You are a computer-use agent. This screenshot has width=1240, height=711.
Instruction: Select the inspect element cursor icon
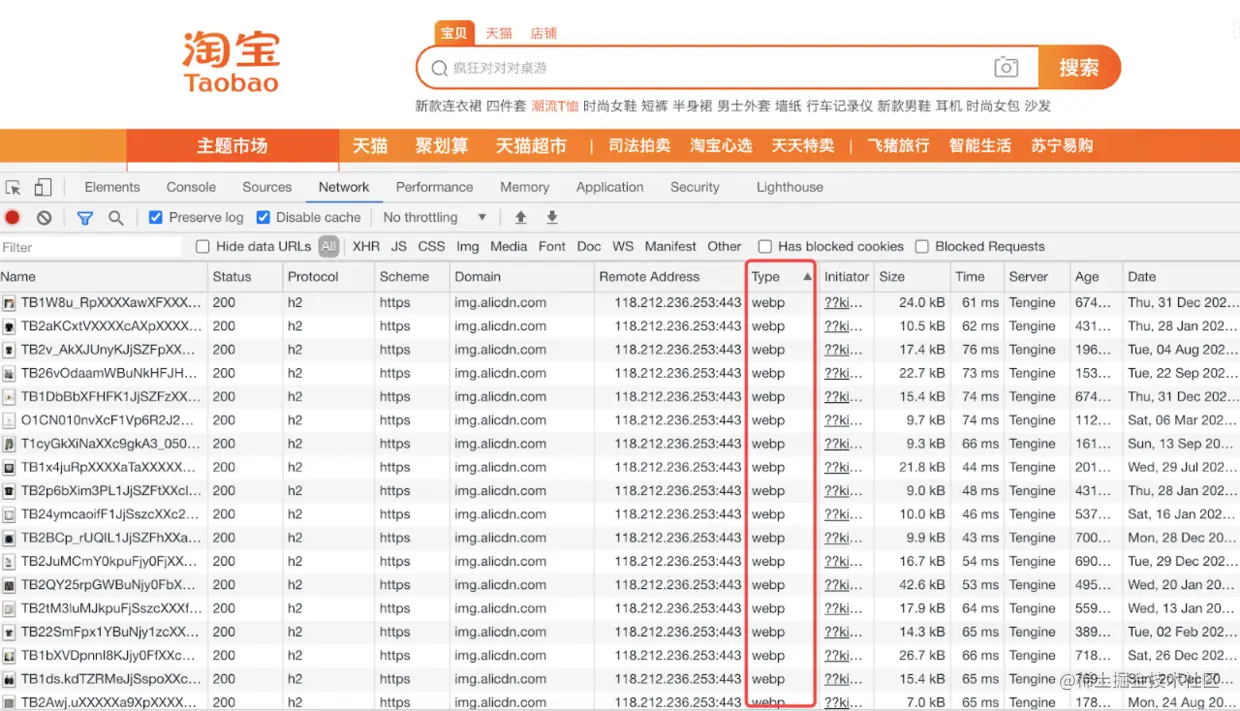pyautogui.click(x=15, y=187)
